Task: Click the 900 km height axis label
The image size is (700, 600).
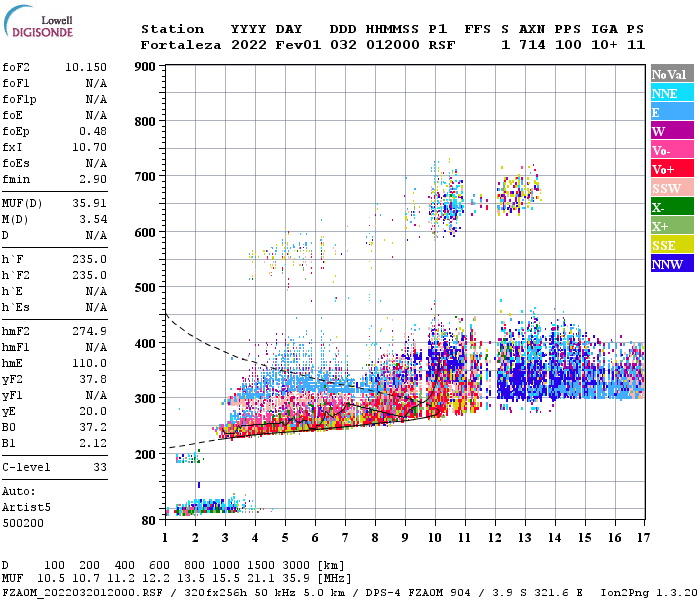Action: (x=145, y=67)
